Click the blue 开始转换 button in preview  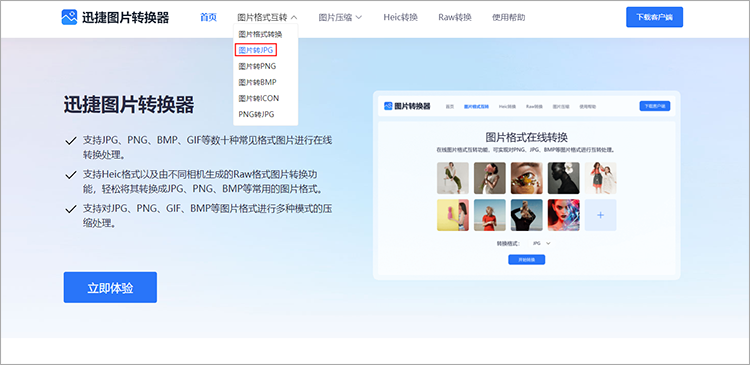(x=527, y=260)
